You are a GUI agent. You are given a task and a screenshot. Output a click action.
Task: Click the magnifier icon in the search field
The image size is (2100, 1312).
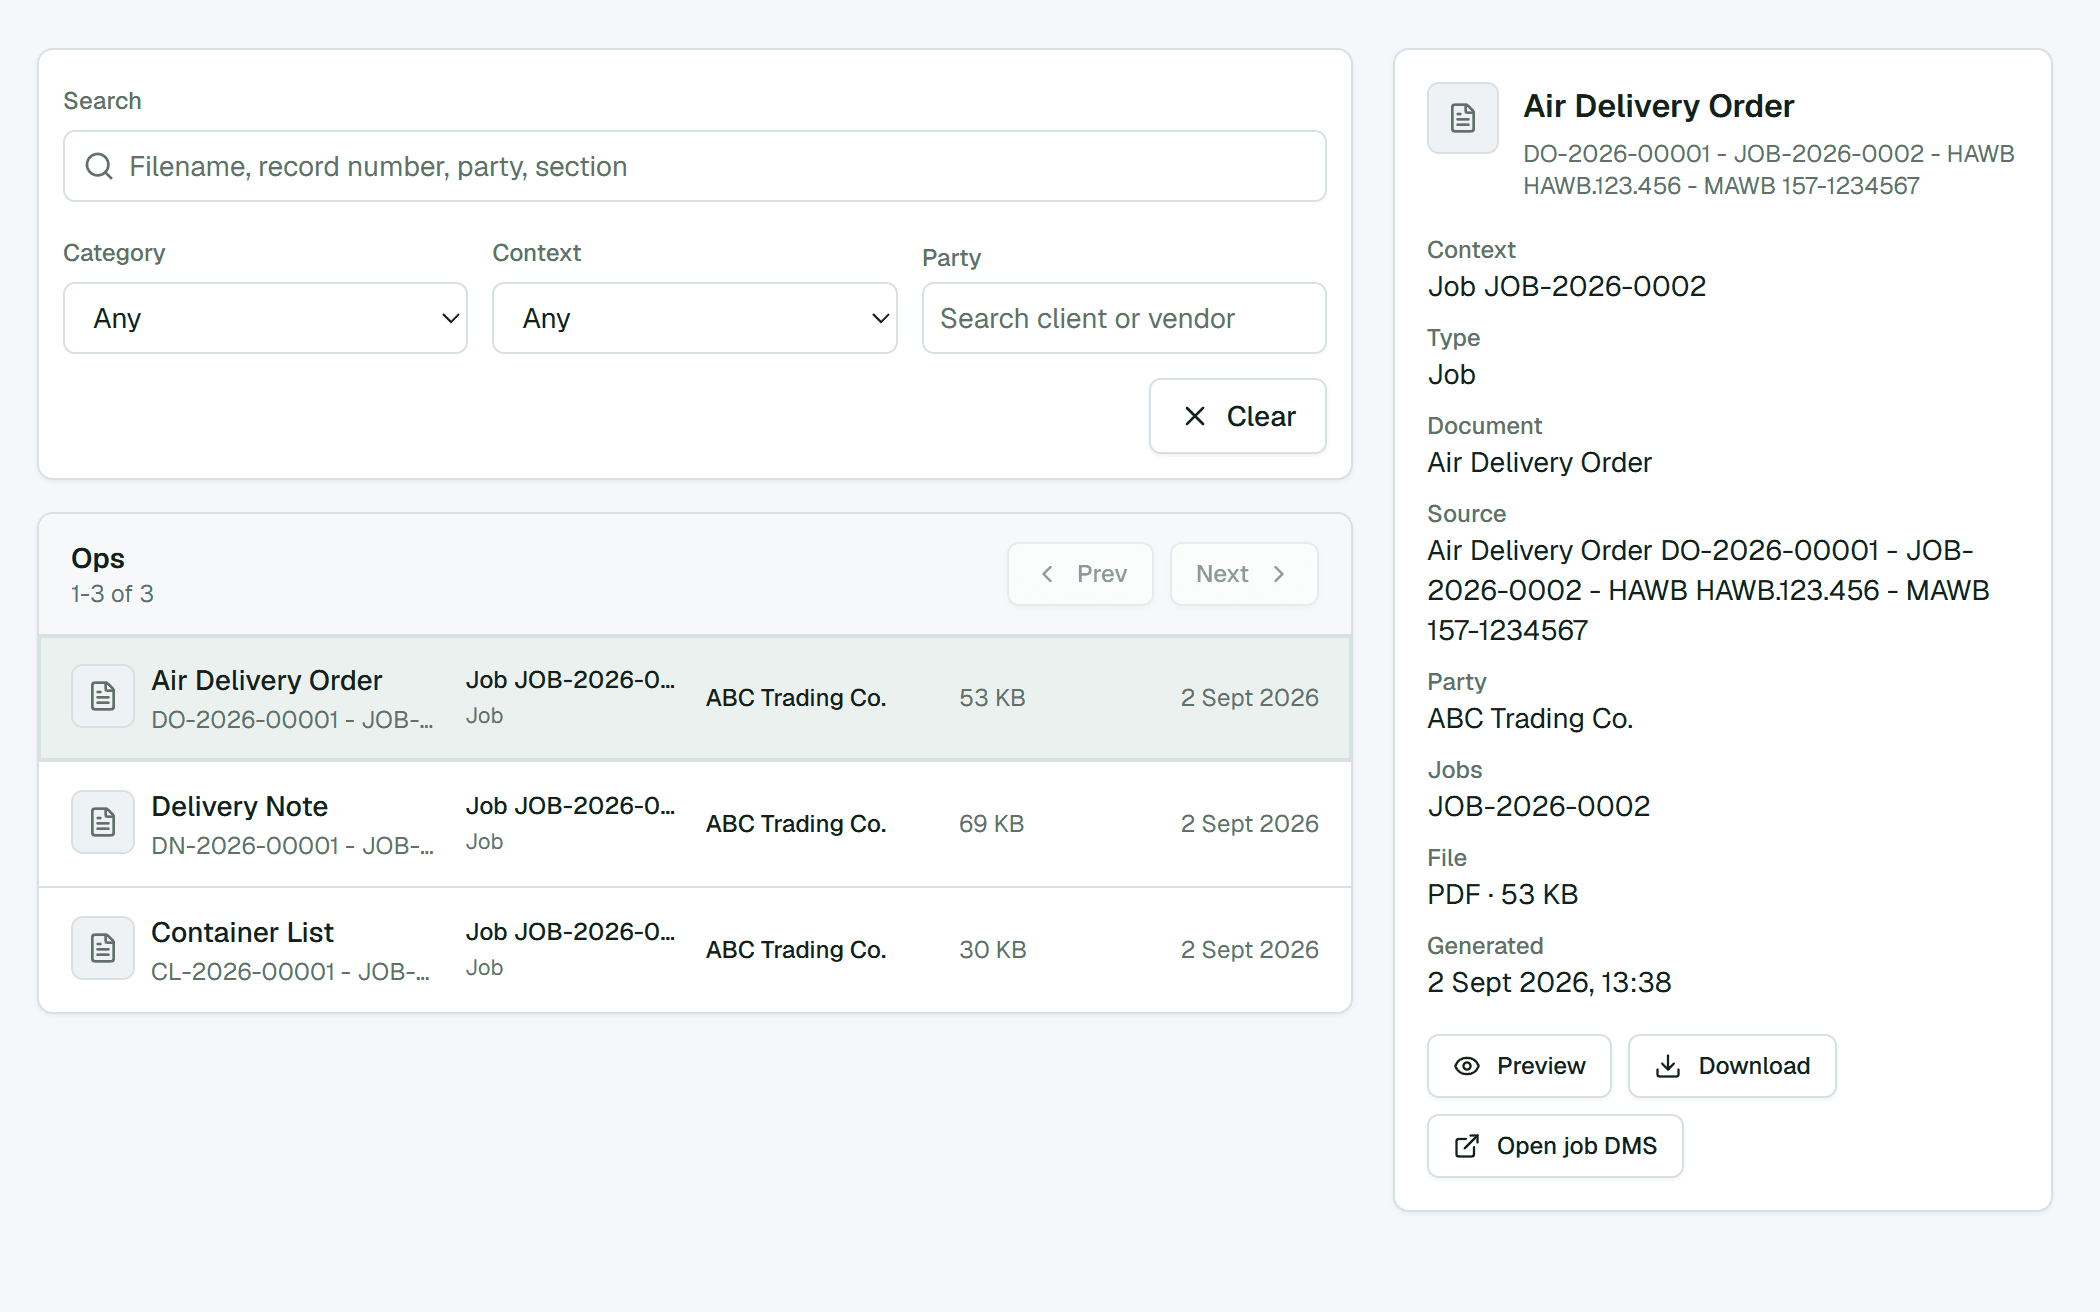[99, 166]
